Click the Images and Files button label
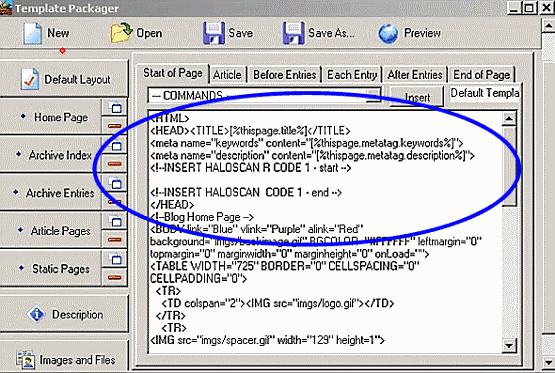555x373 pixels. click(x=77, y=360)
